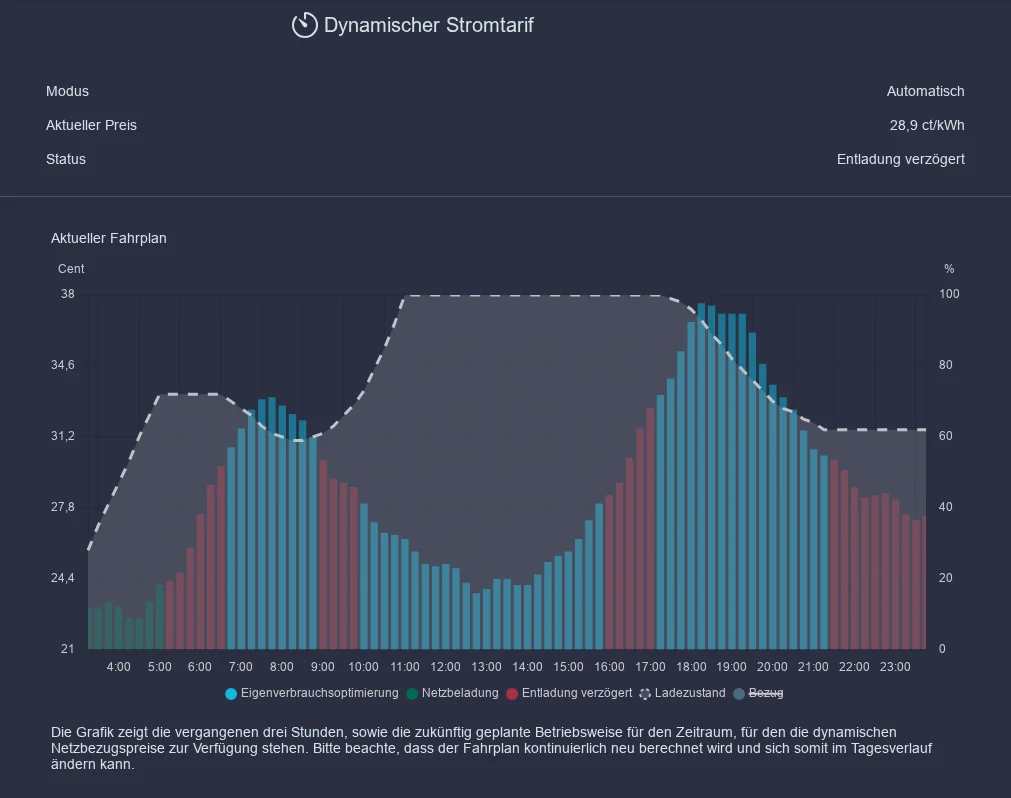Click the Aktueller Fahrplan chart title
The image size is (1011, 798).
pos(108,238)
